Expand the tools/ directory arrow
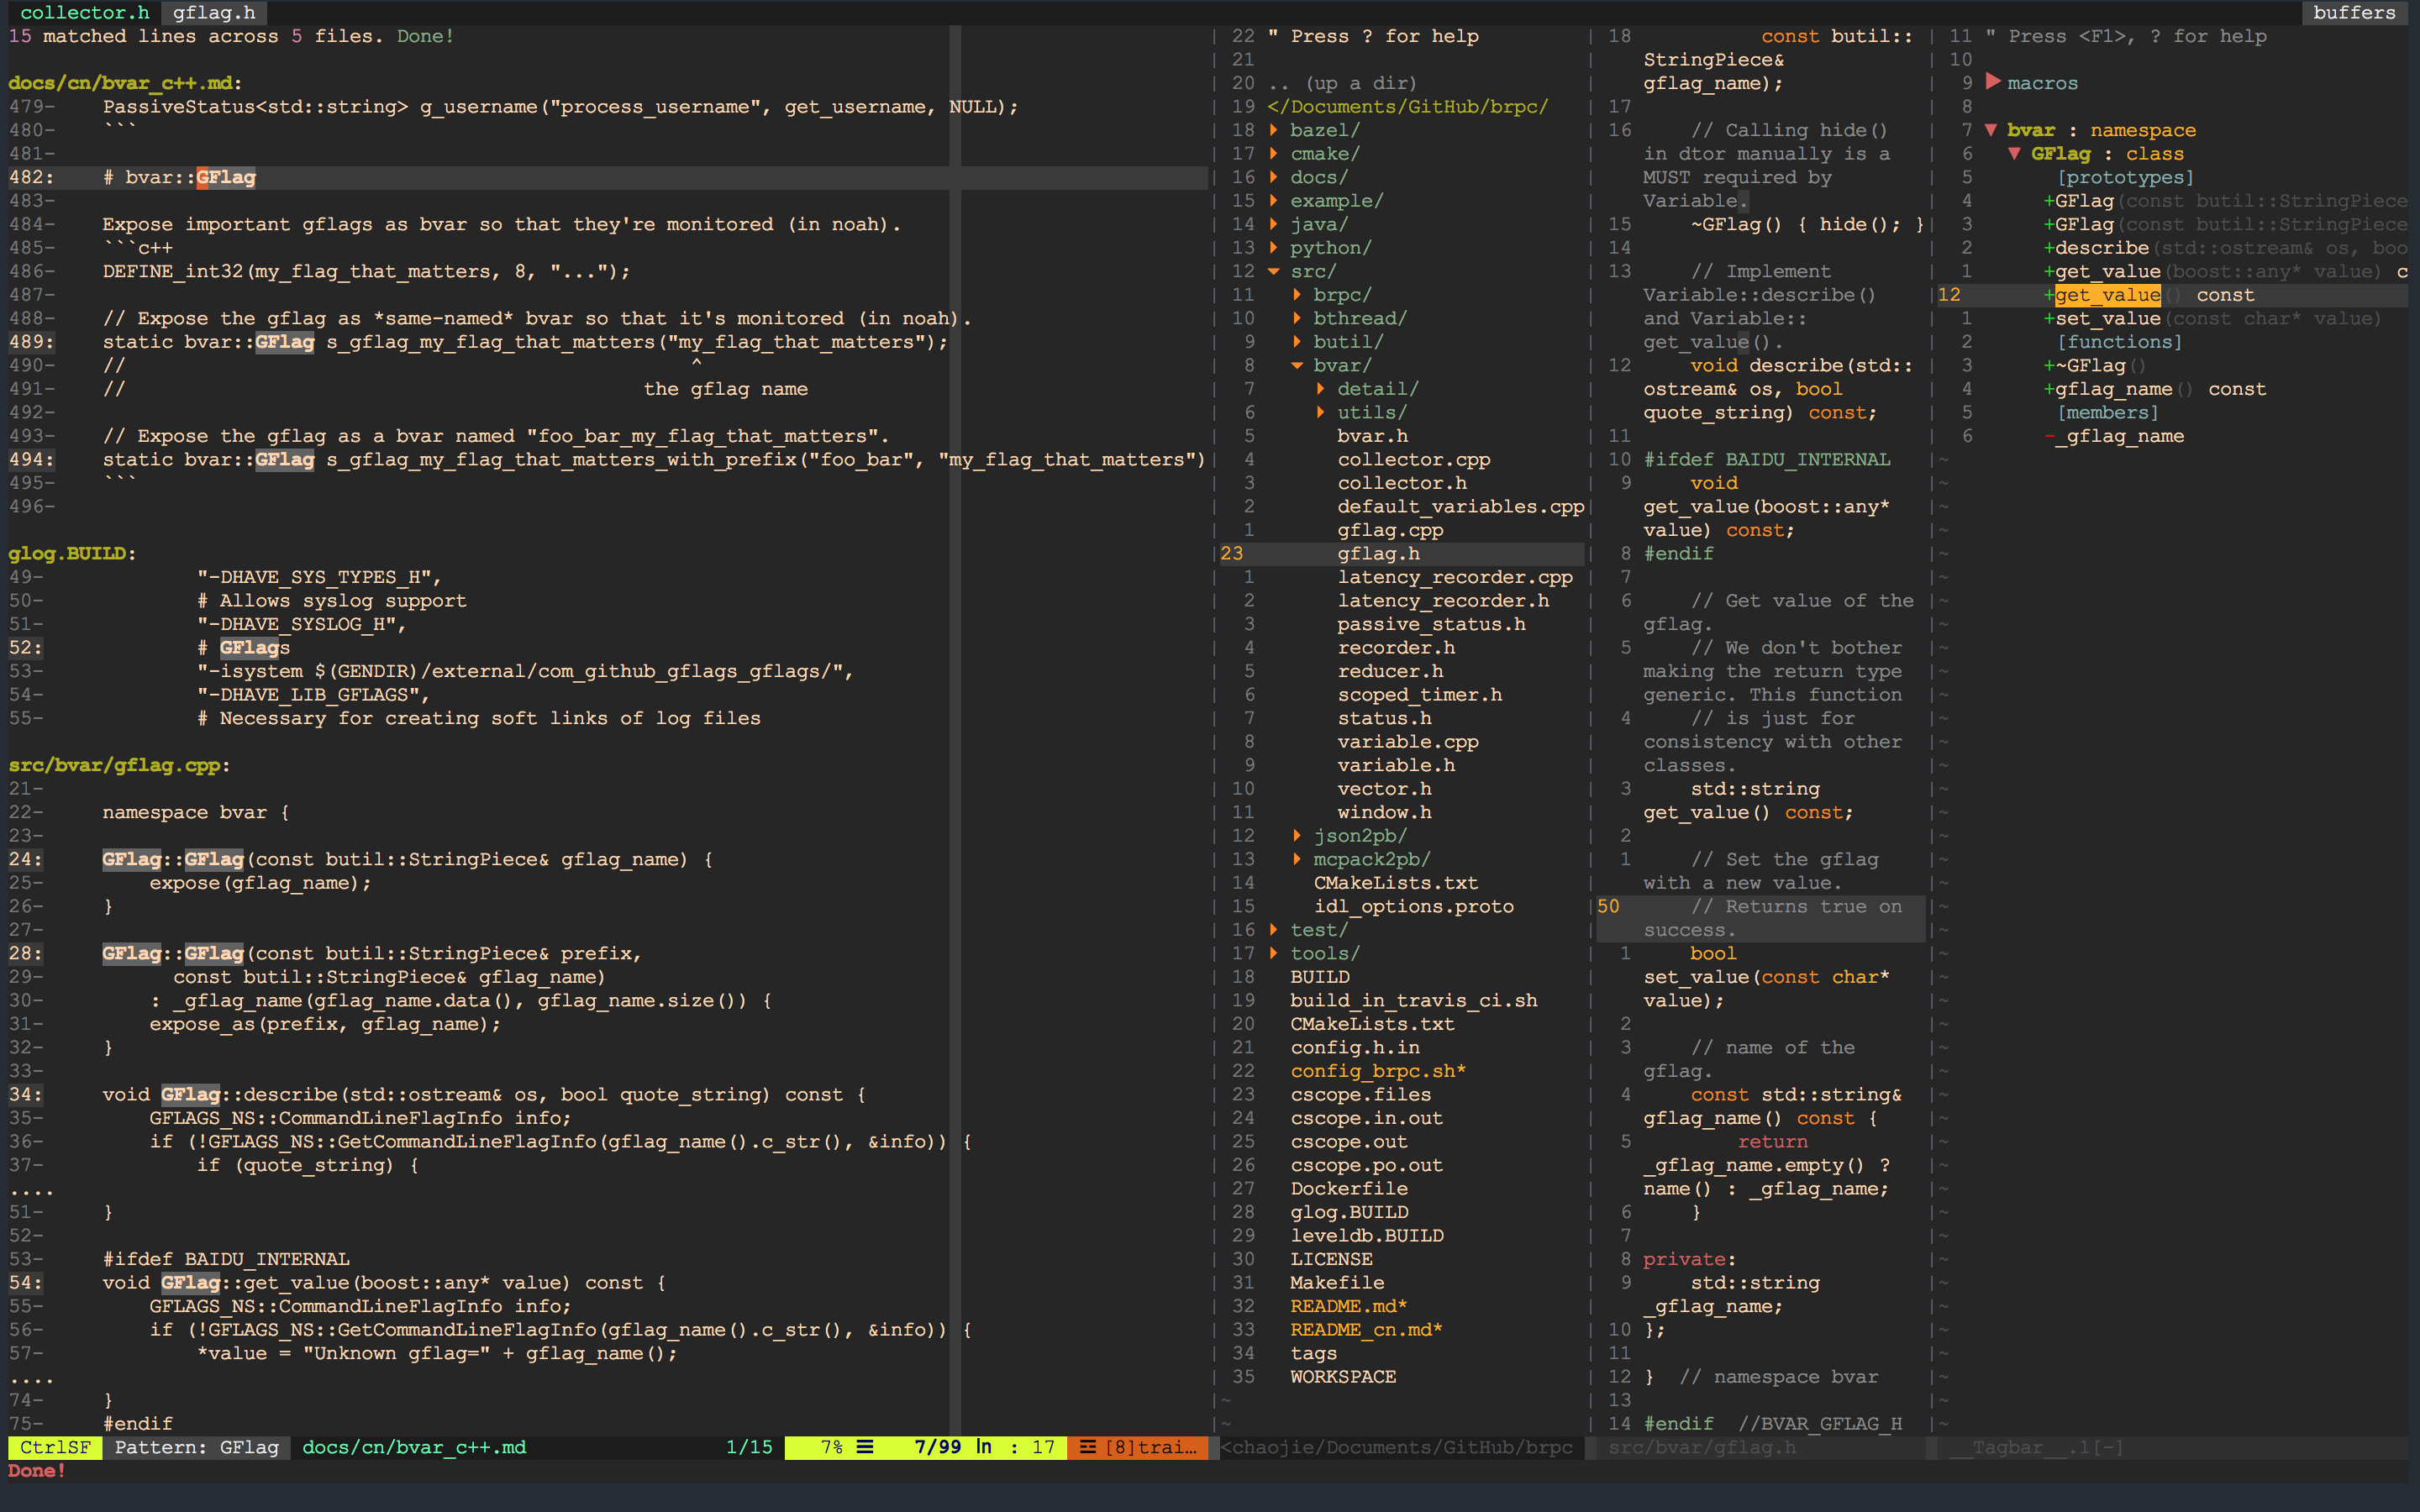The width and height of the screenshot is (2420, 1512). coord(1274,953)
